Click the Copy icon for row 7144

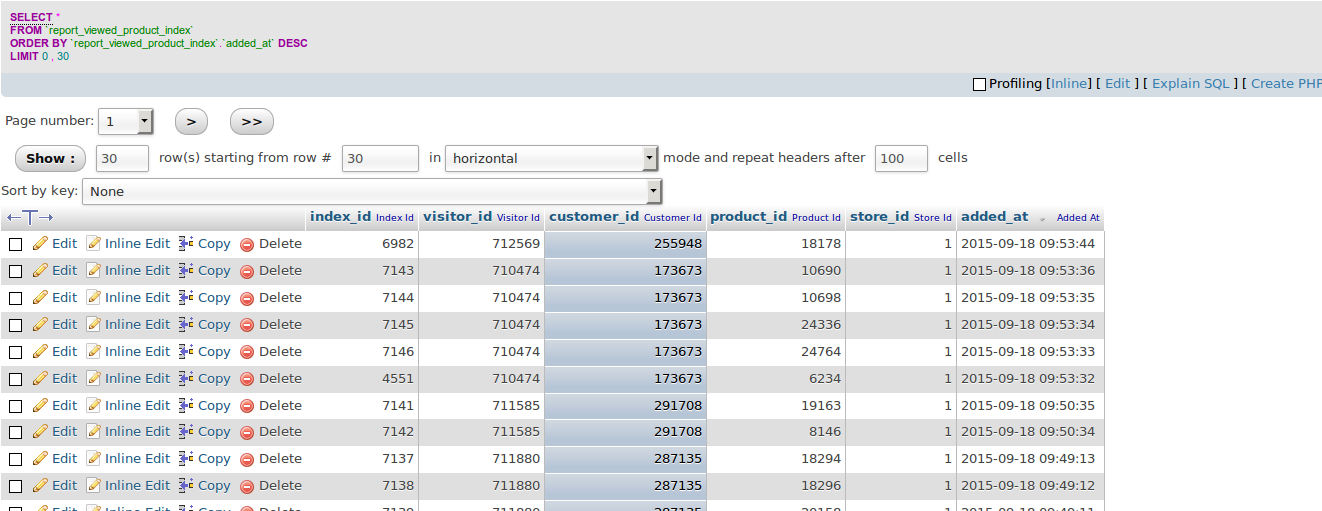186,297
